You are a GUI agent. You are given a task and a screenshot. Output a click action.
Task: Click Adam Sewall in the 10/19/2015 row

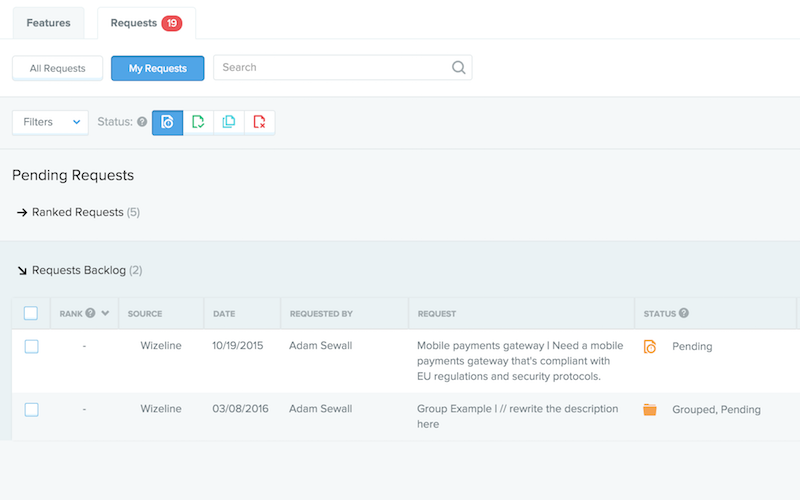[x=320, y=345]
